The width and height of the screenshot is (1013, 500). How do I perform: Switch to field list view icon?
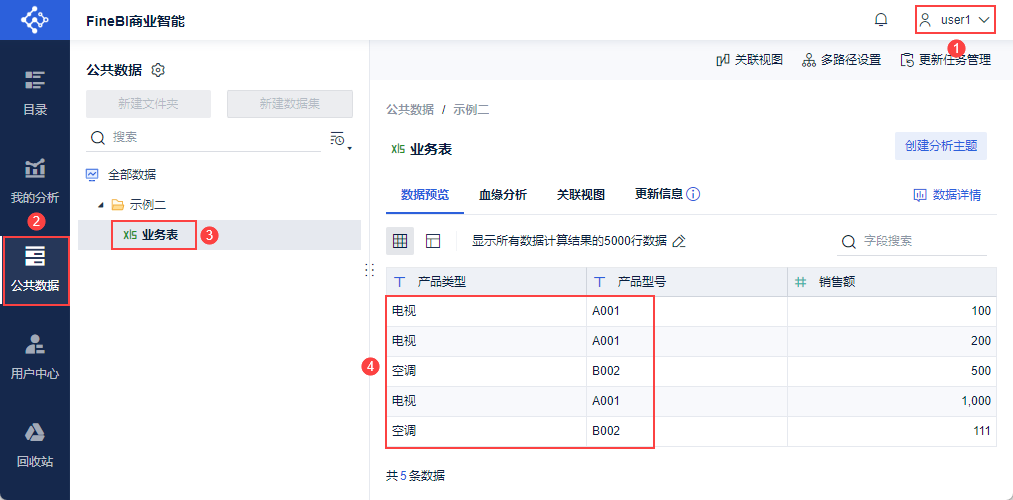click(433, 241)
